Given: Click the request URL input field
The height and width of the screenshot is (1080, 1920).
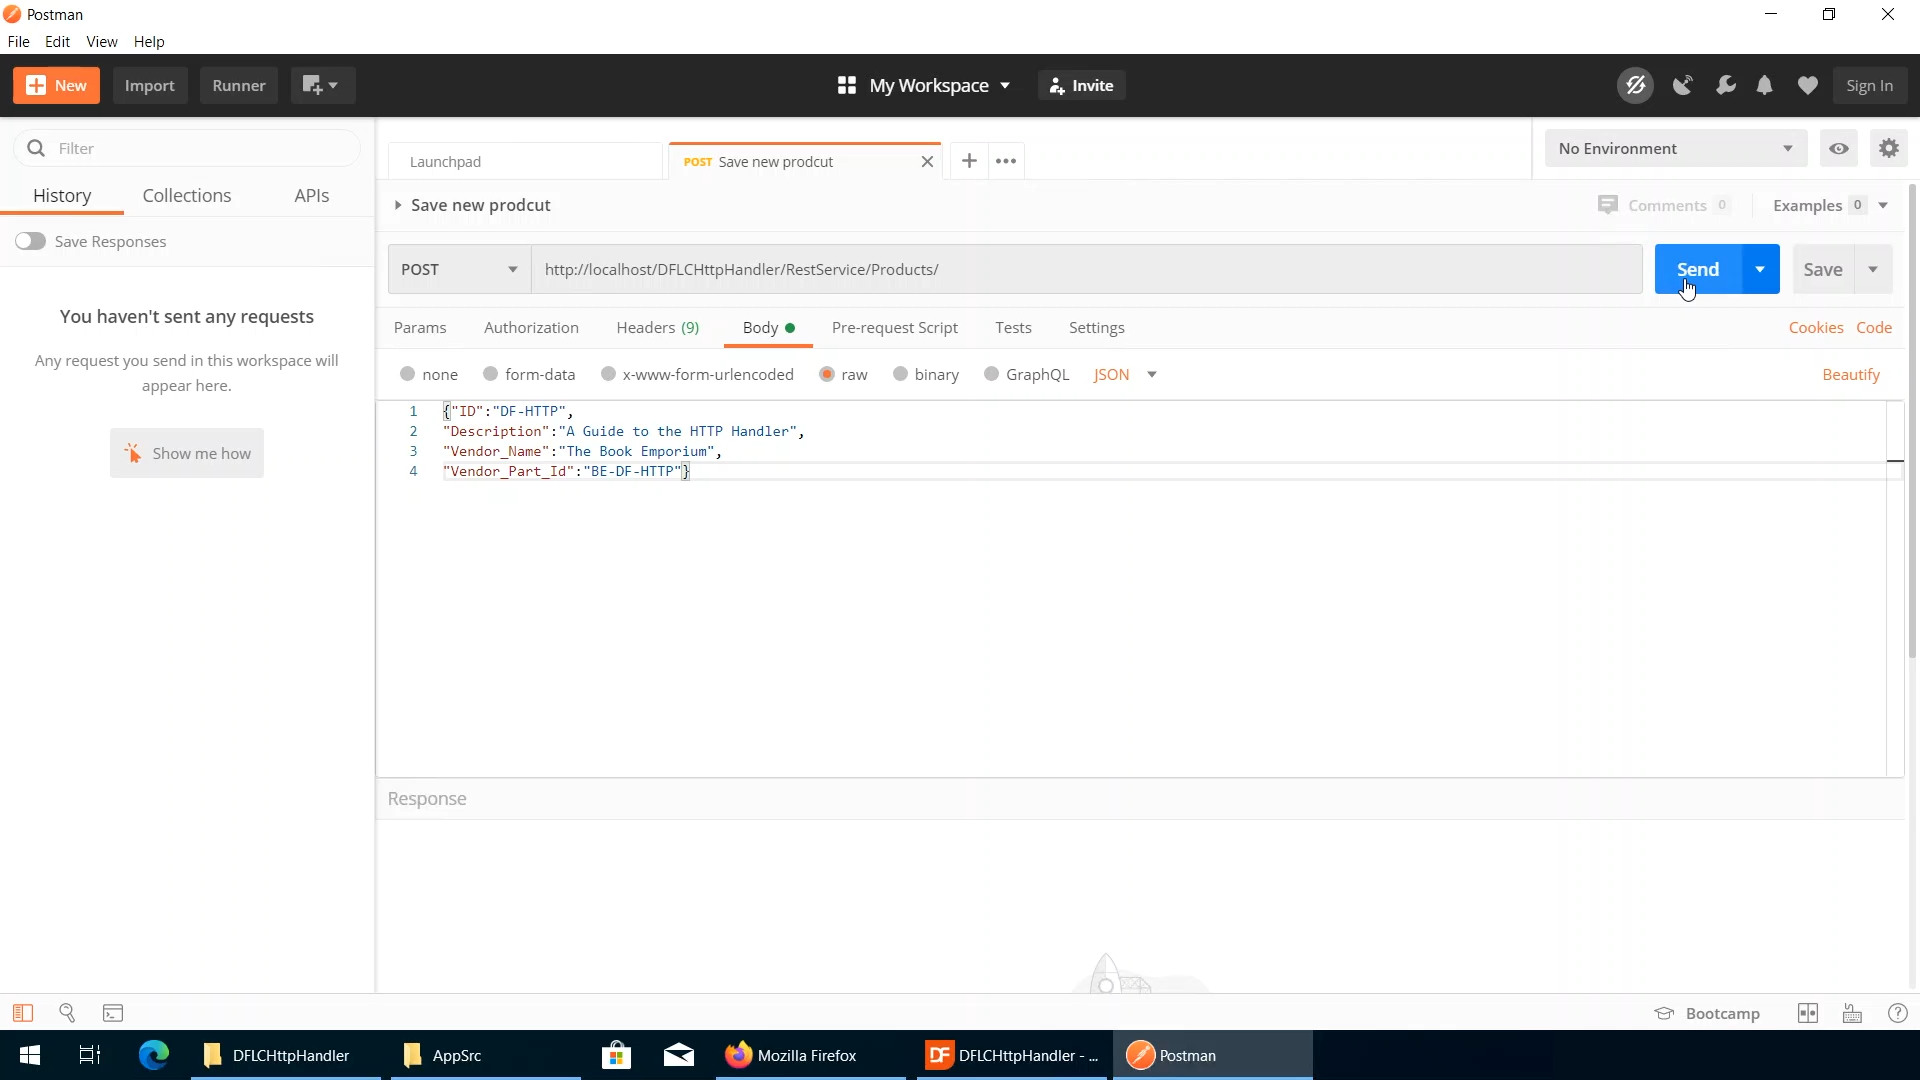Looking at the screenshot, I should tap(1085, 269).
